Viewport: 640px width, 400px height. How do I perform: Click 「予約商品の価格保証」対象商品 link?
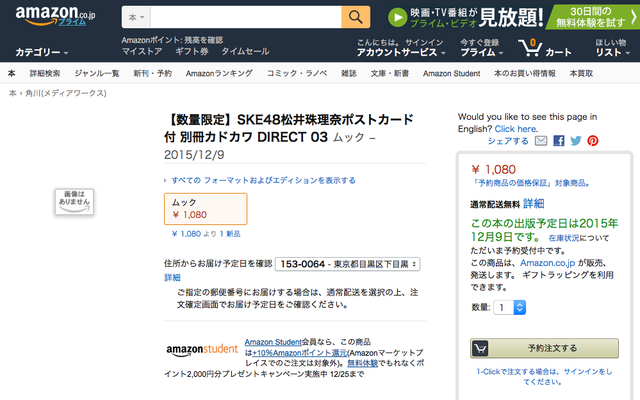tap(530, 183)
